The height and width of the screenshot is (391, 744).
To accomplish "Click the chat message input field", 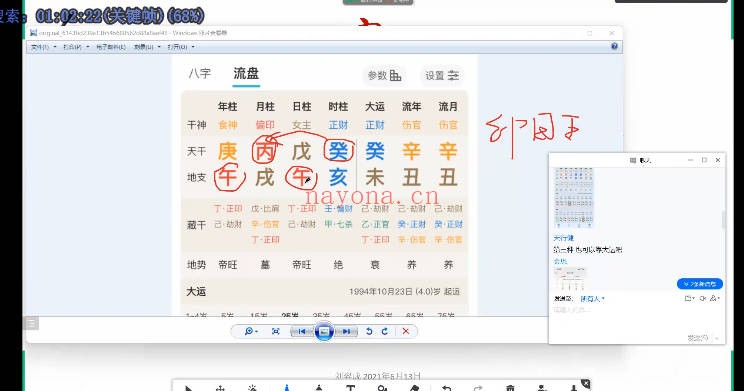I will point(636,319).
